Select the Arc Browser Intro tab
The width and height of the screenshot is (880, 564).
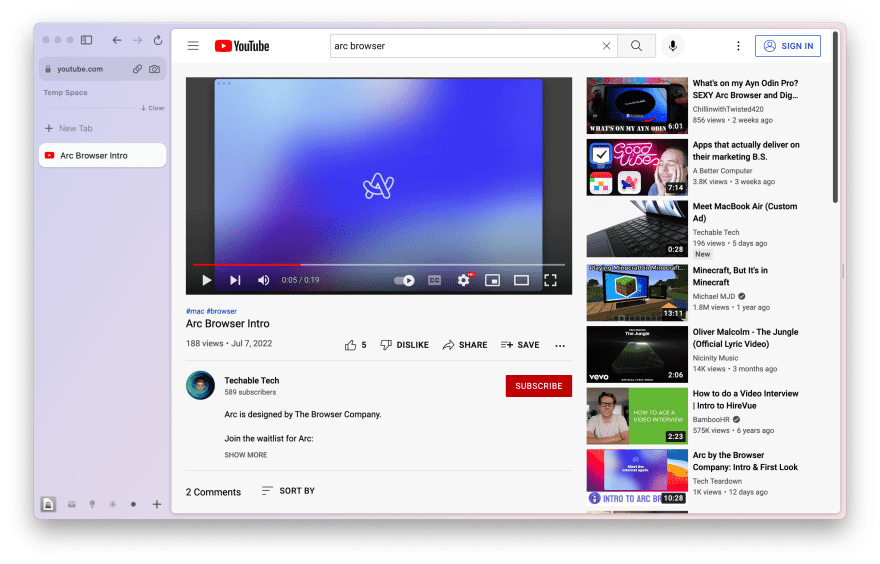102,155
